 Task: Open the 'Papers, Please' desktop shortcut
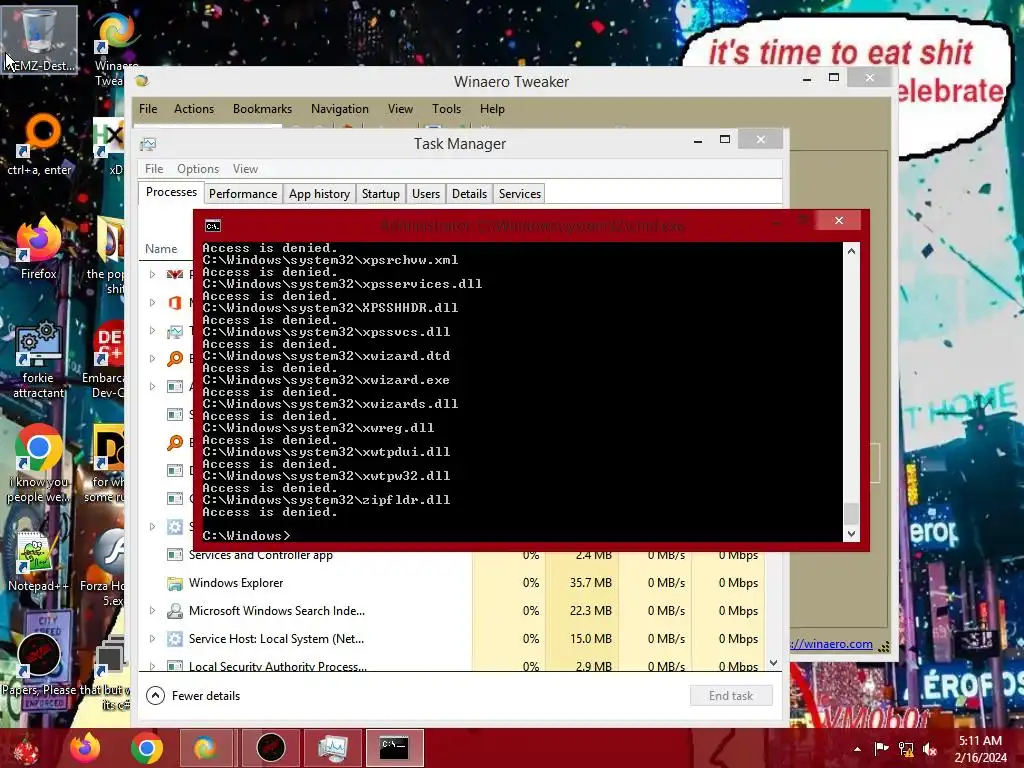tap(39, 663)
